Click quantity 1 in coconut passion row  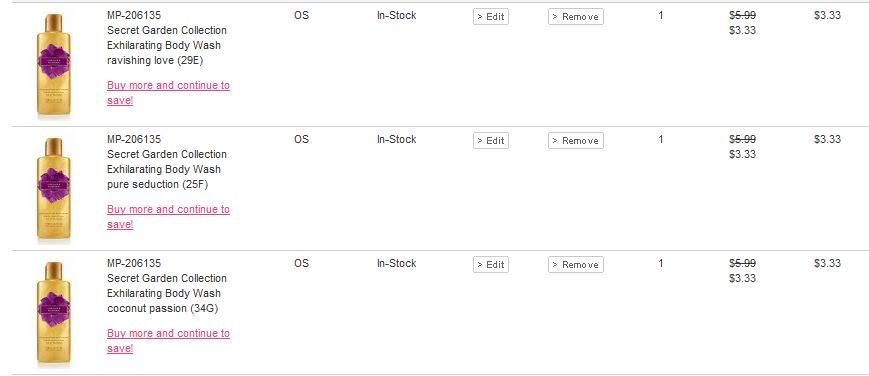point(661,263)
